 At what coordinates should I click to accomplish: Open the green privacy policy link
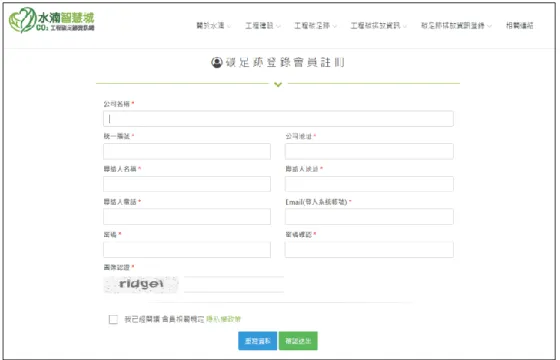[224, 319]
